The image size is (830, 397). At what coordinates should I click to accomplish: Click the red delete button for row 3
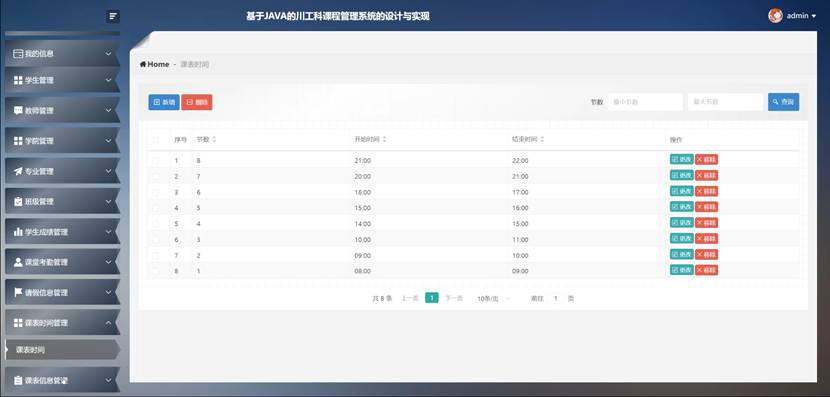pos(707,191)
